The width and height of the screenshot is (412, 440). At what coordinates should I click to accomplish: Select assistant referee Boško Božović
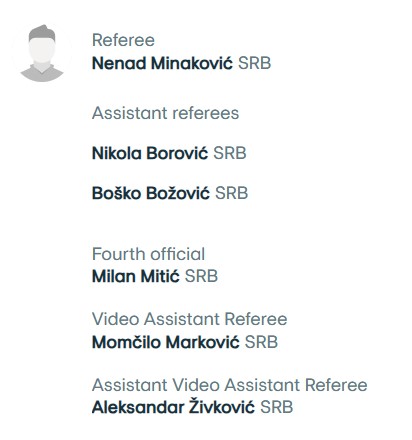coord(151,193)
